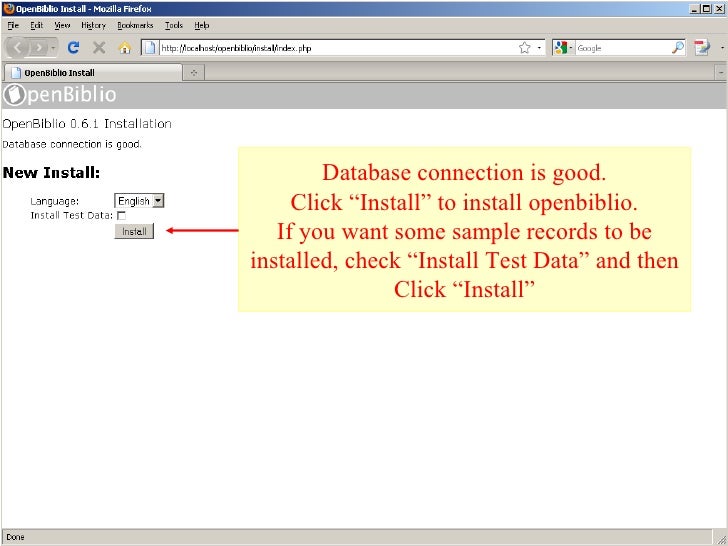The height and width of the screenshot is (546, 728).
Task: Open the File menu
Action: [13, 25]
